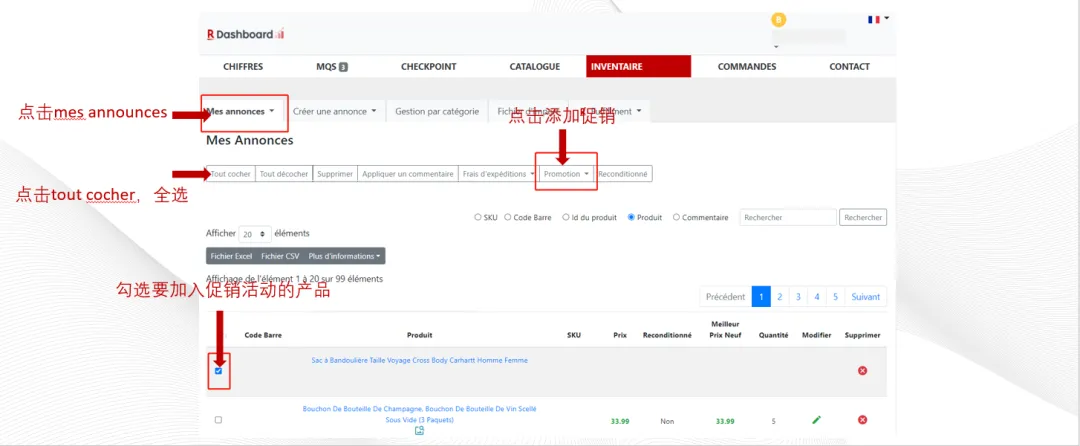The image size is (1080, 446).
Task: Select the Produit search radio button
Action: click(631, 217)
